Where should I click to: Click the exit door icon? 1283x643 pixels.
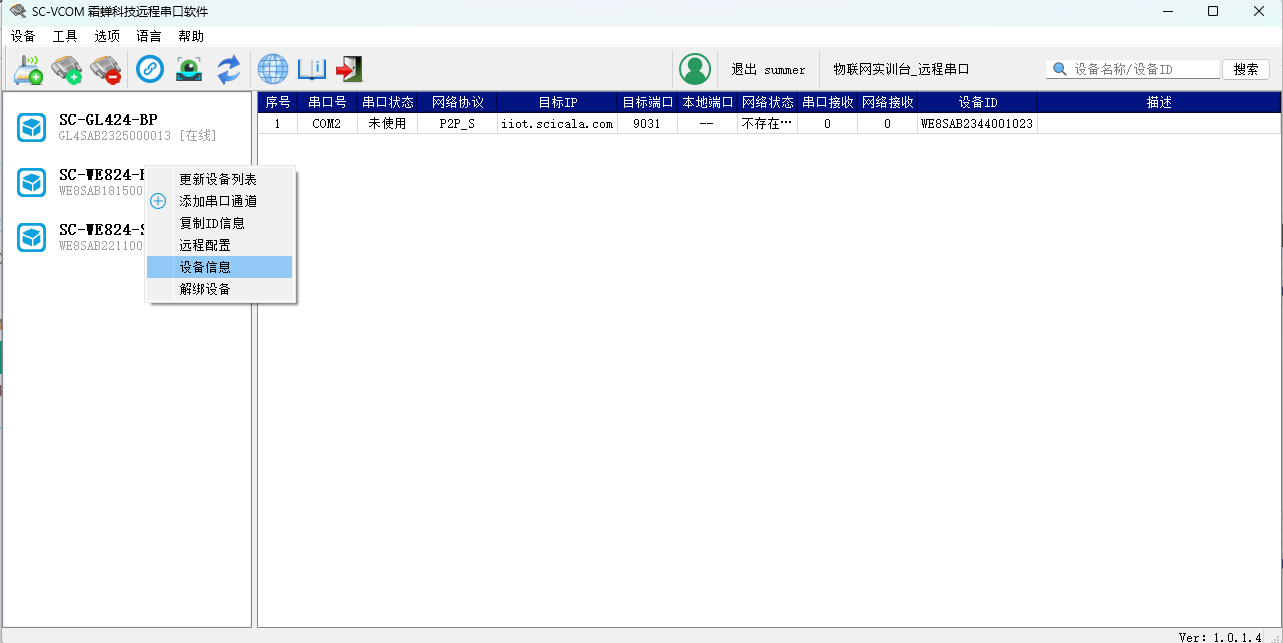point(349,69)
